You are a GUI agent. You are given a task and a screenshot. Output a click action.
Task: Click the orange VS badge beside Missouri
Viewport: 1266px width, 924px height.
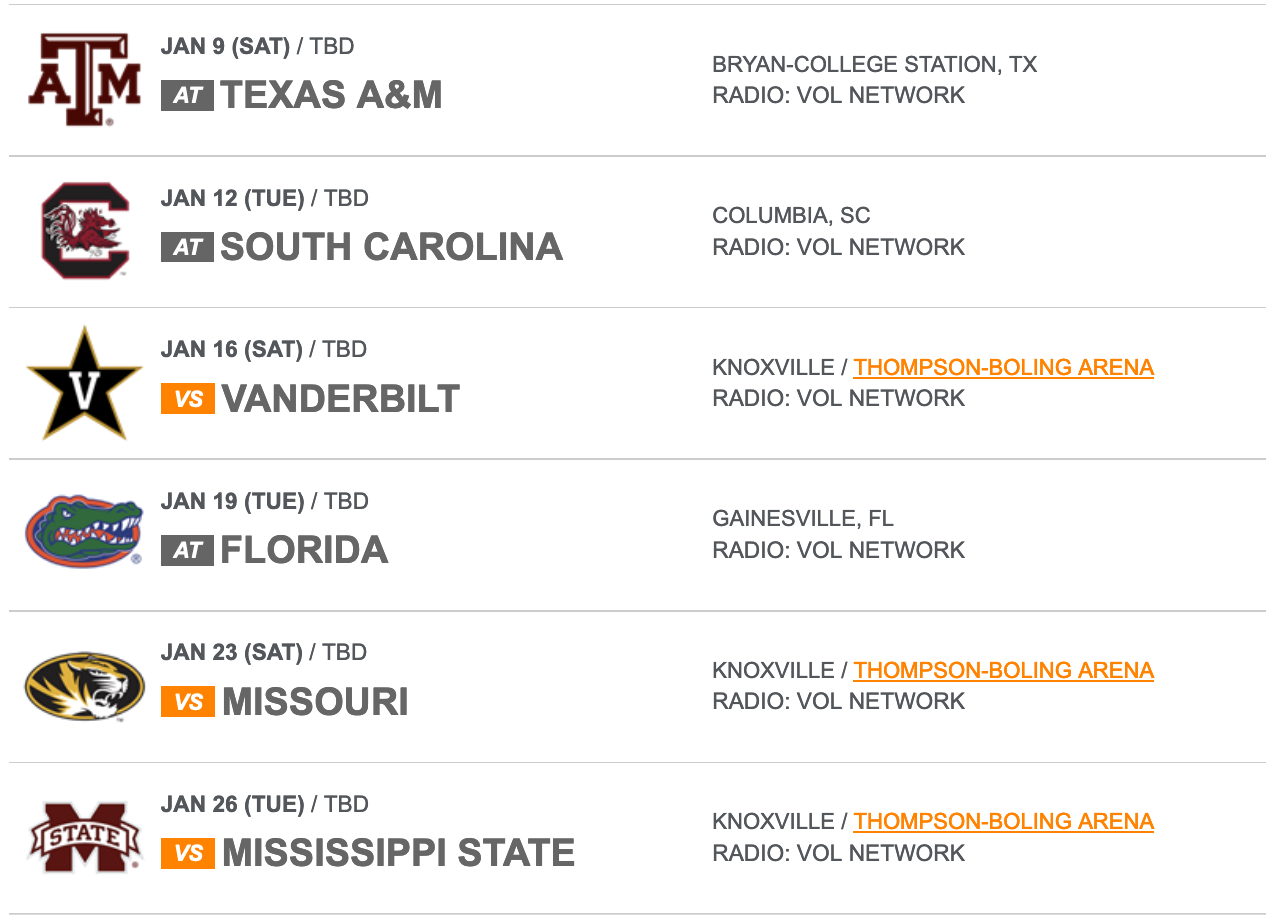(188, 702)
